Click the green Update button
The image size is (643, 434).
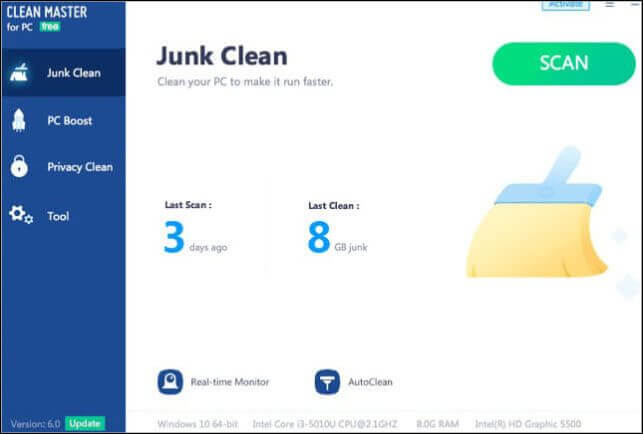(x=85, y=423)
